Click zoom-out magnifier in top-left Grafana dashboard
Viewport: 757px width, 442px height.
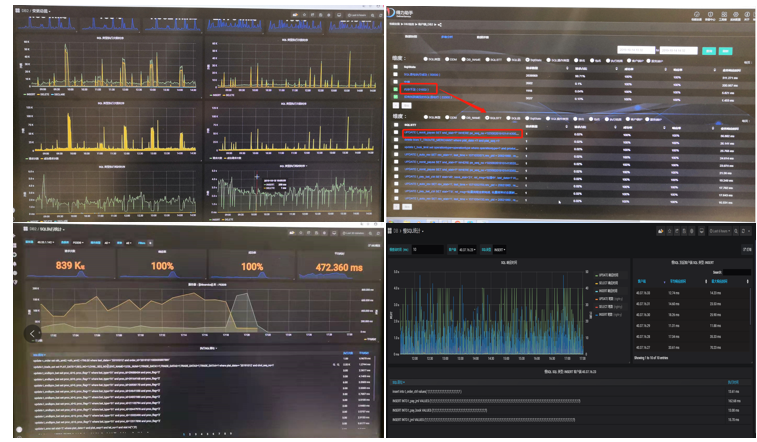pyautogui.click(x=372, y=15)
